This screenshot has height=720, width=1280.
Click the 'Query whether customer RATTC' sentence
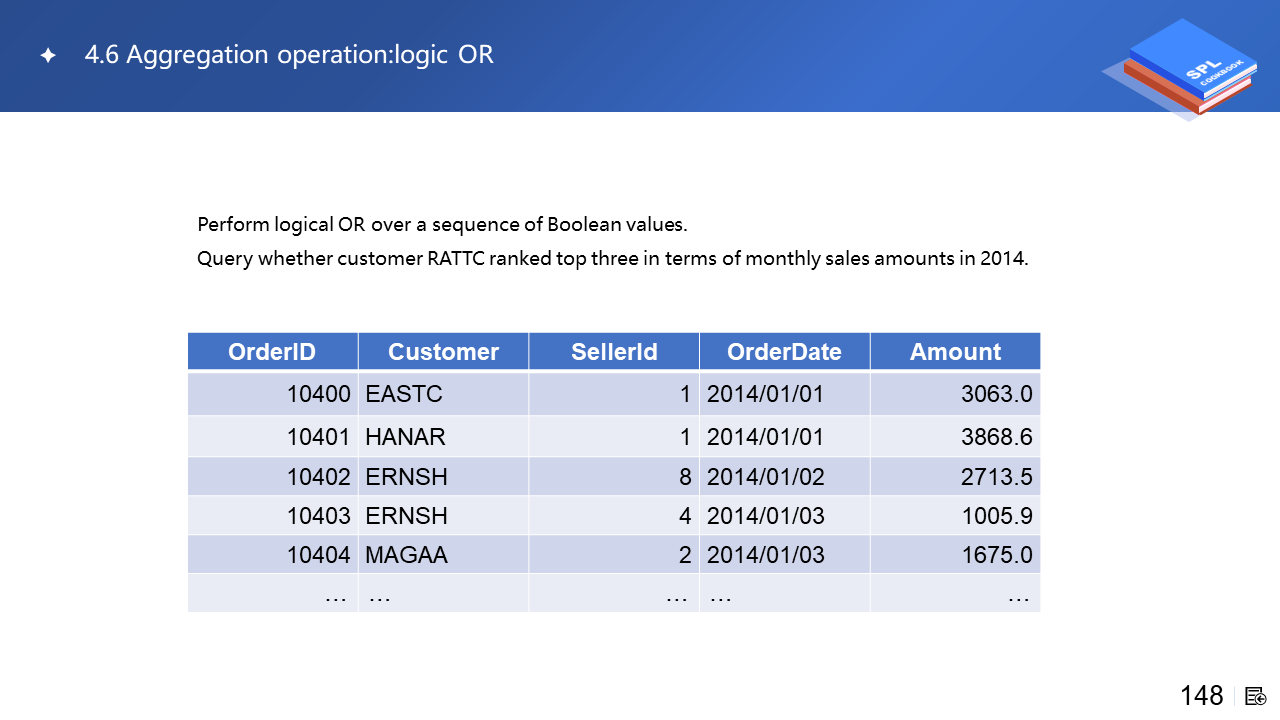point(612,259)
